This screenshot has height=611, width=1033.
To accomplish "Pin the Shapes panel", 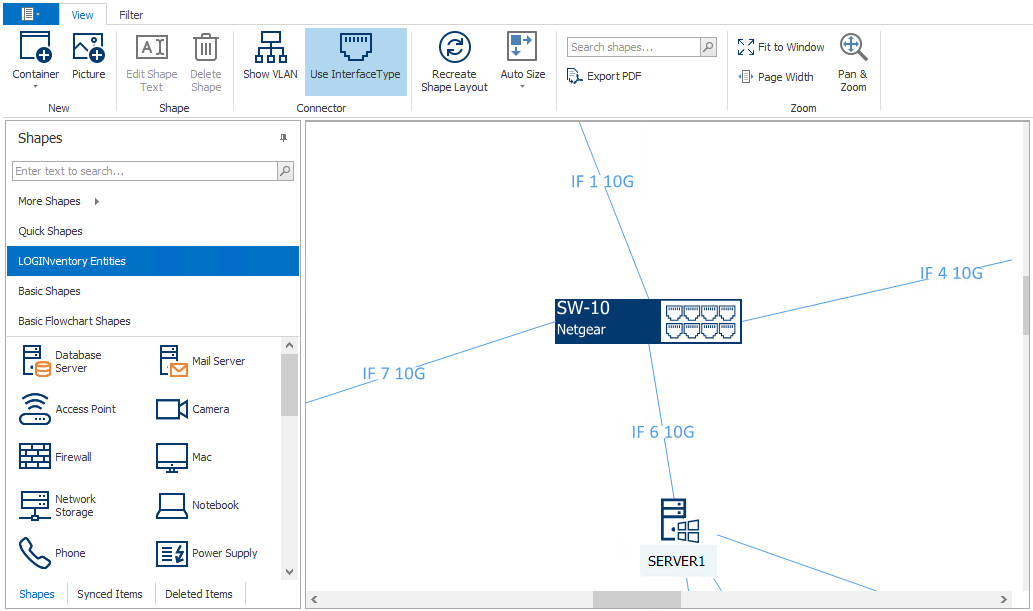I will click(x=283, y=139).
